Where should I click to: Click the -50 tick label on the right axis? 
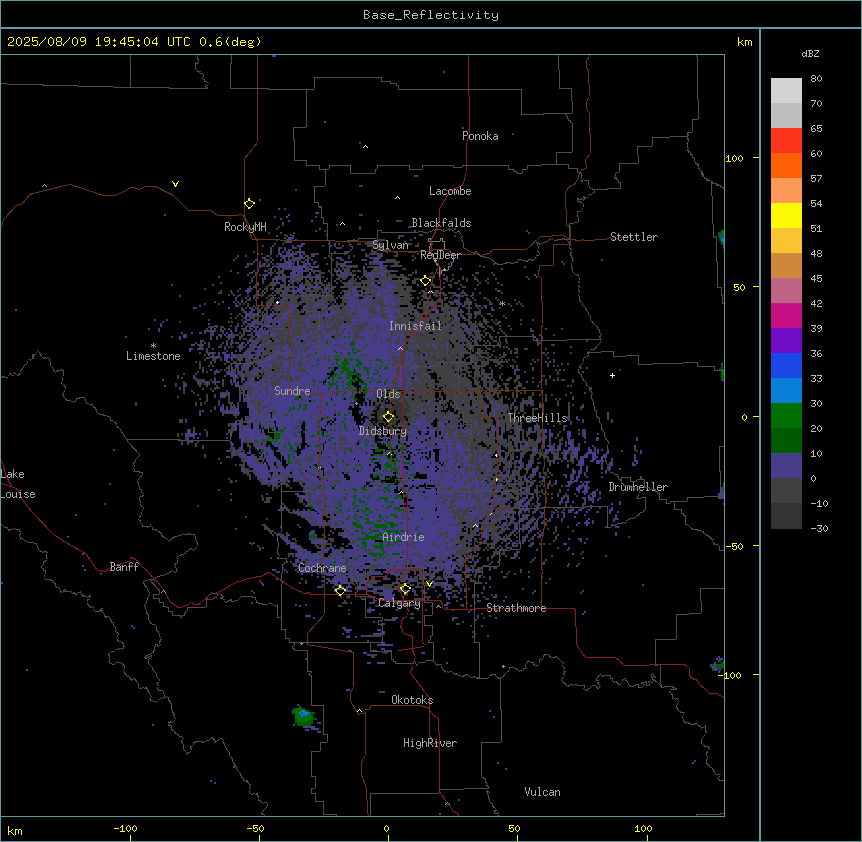(734, 546)
